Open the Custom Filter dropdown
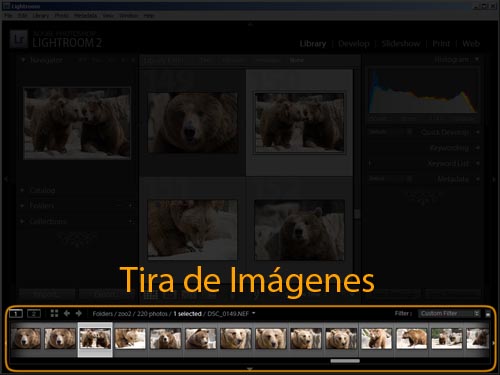This screenshot has height=375, width=500. [449, 313]
